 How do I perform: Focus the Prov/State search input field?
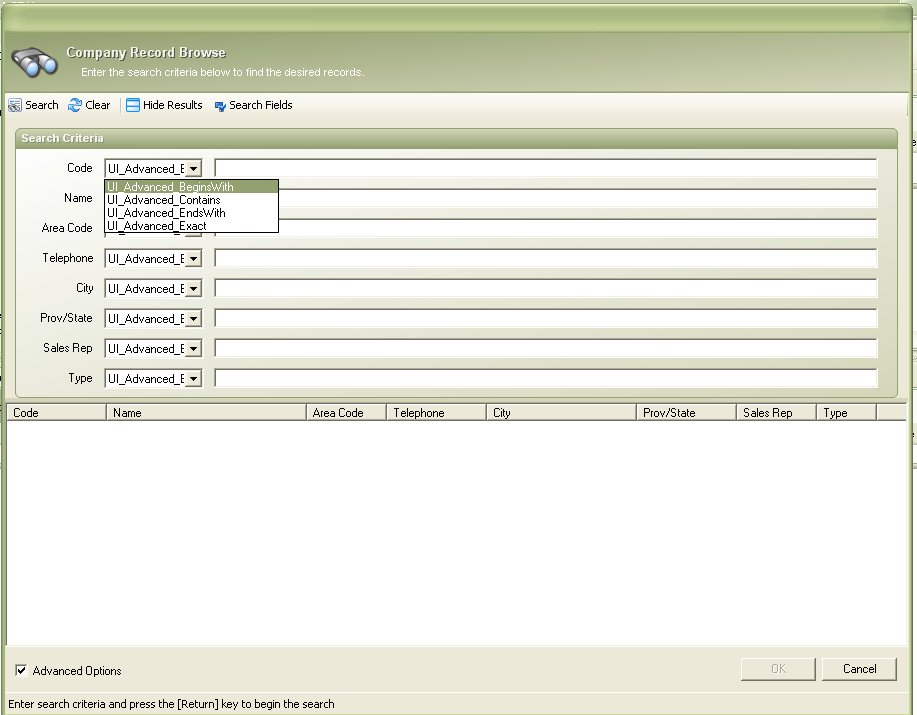click(x=545, y=318)
